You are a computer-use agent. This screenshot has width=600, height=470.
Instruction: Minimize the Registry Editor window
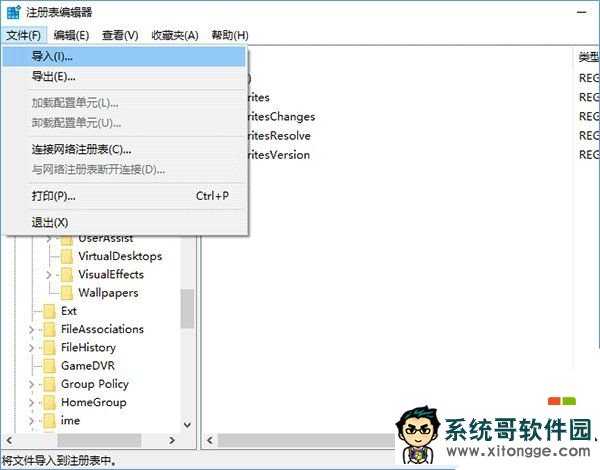(x=582, y=12)
